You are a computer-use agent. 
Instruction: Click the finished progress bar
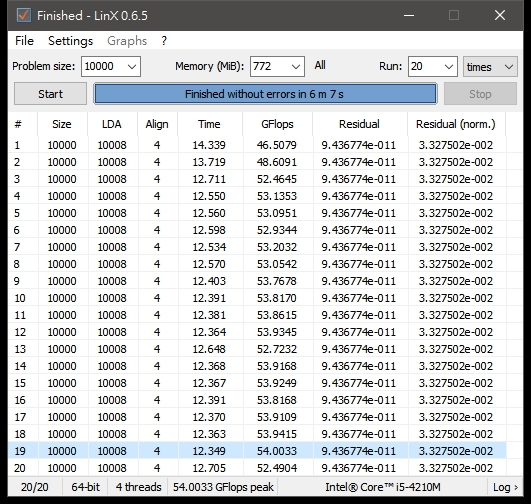(x=265, y=94)
